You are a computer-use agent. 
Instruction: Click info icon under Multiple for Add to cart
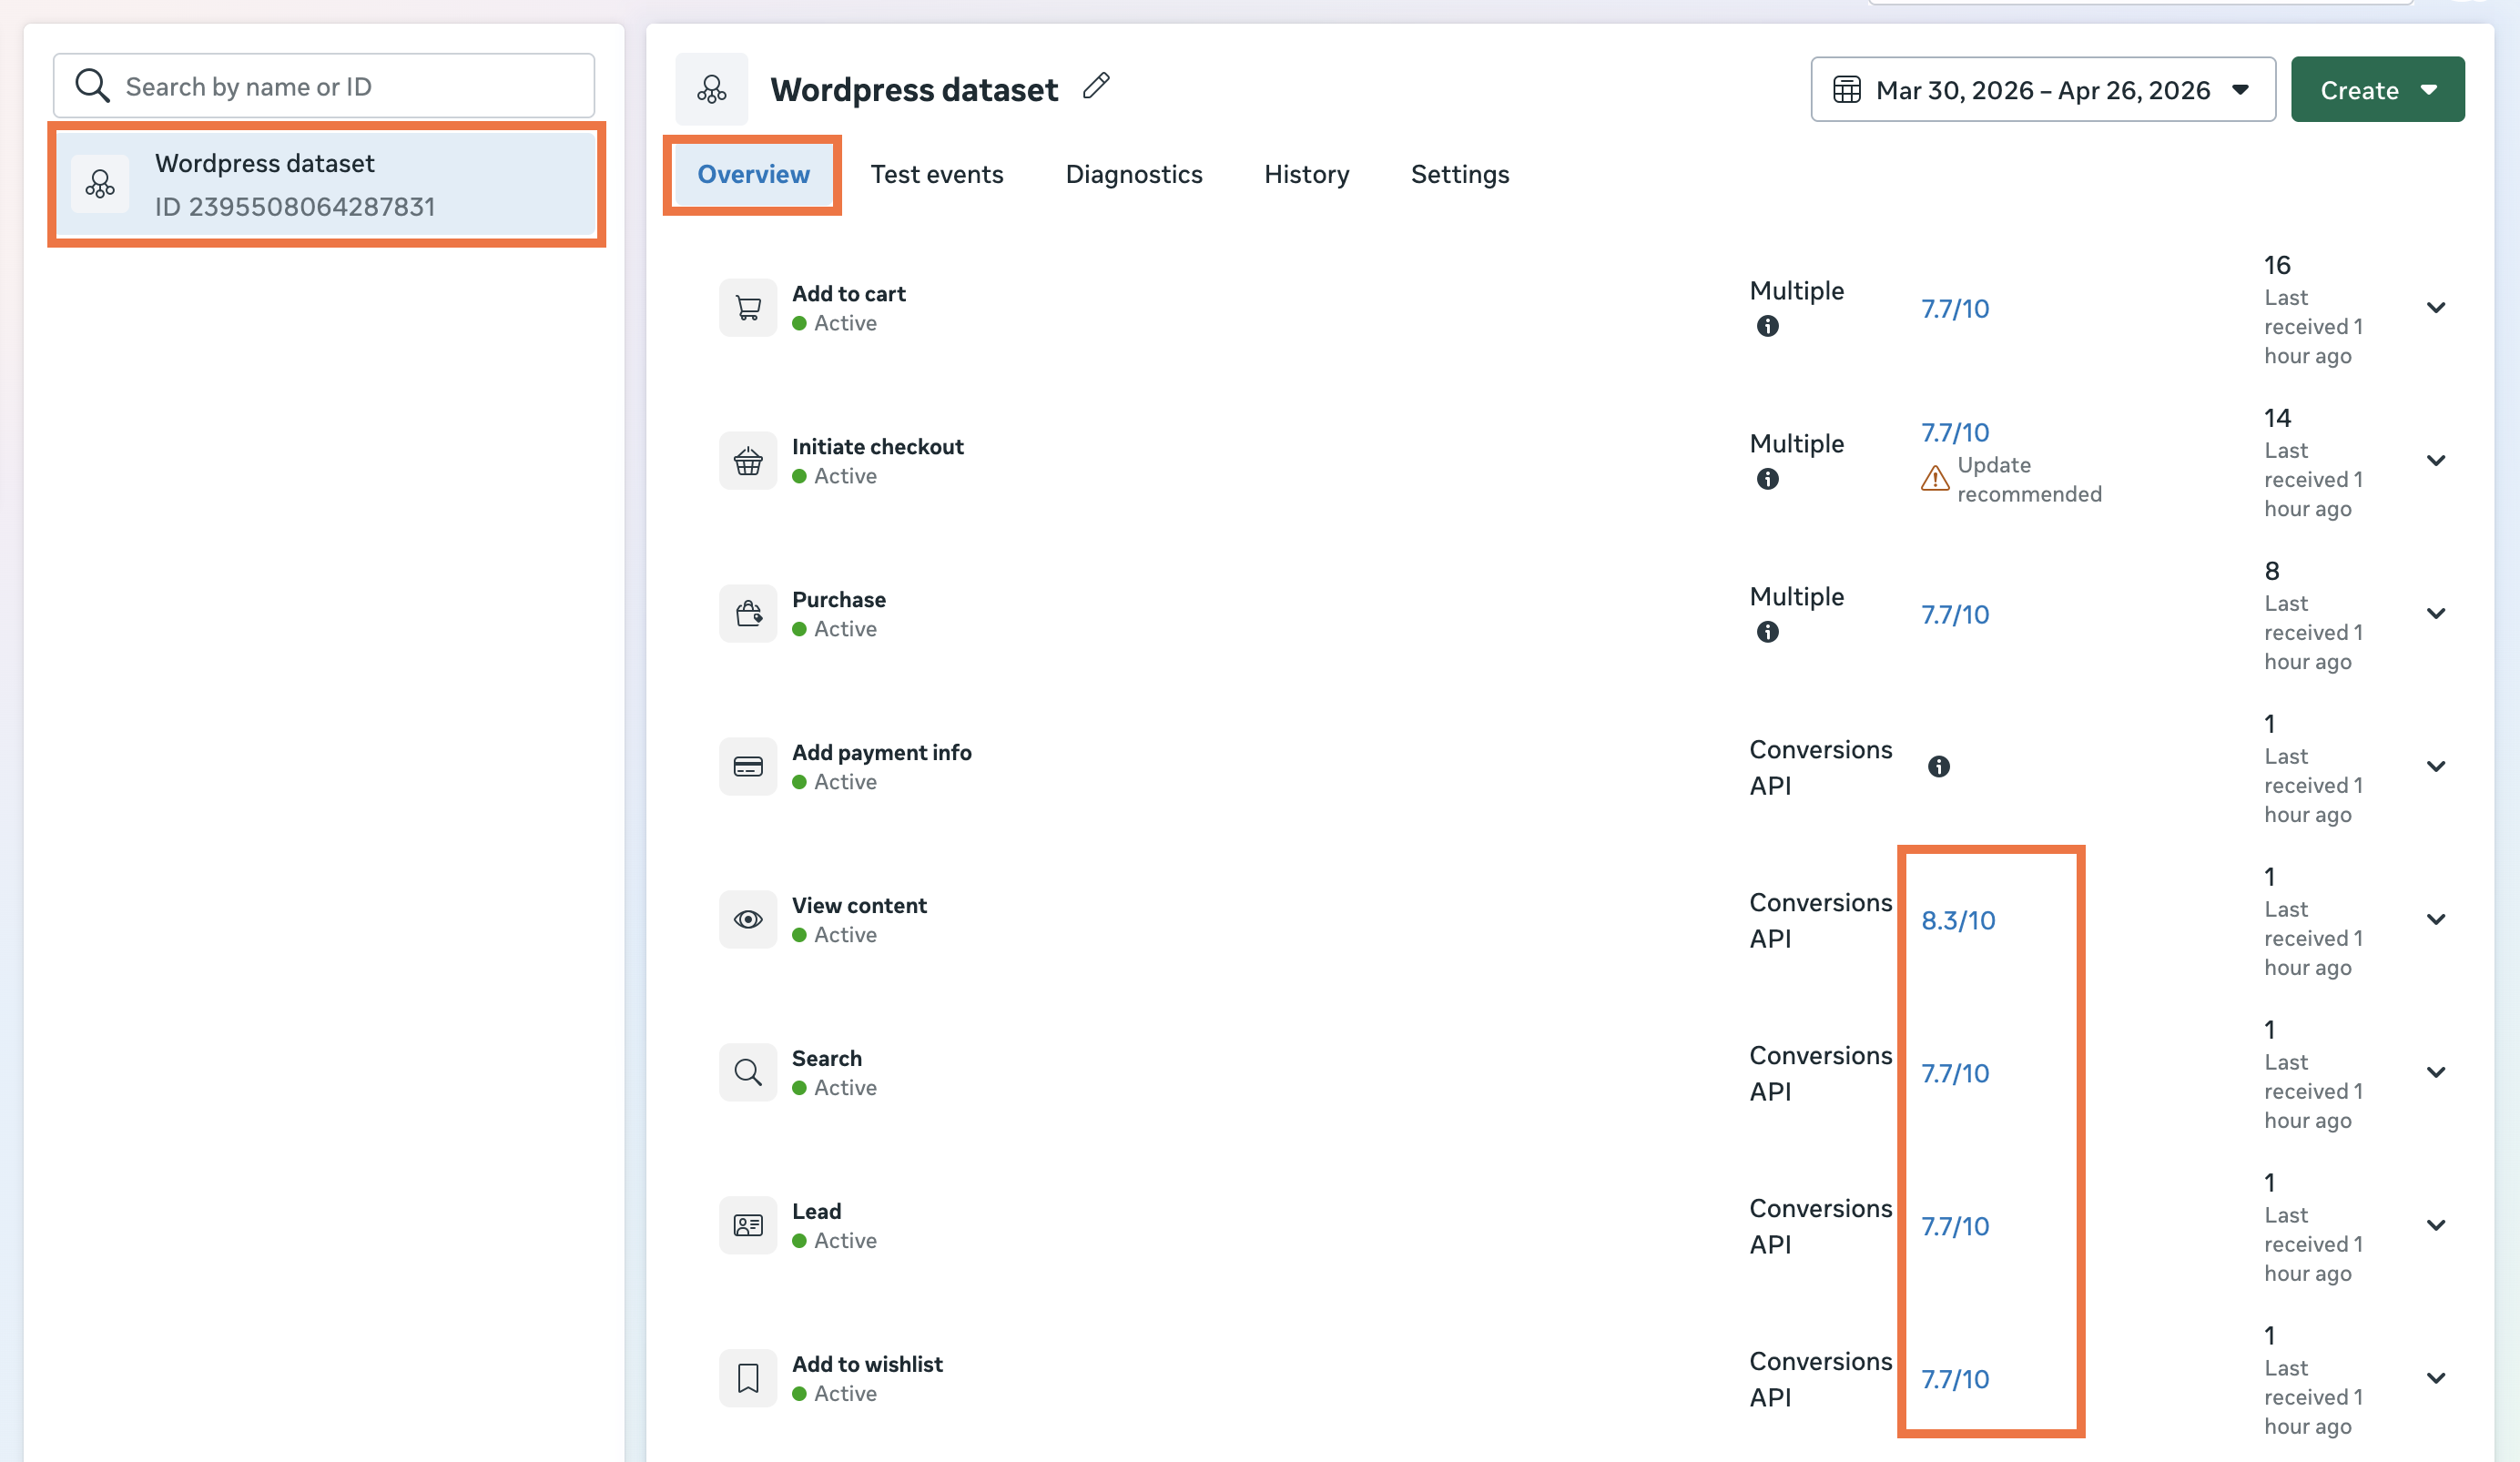coord(1767,326)
